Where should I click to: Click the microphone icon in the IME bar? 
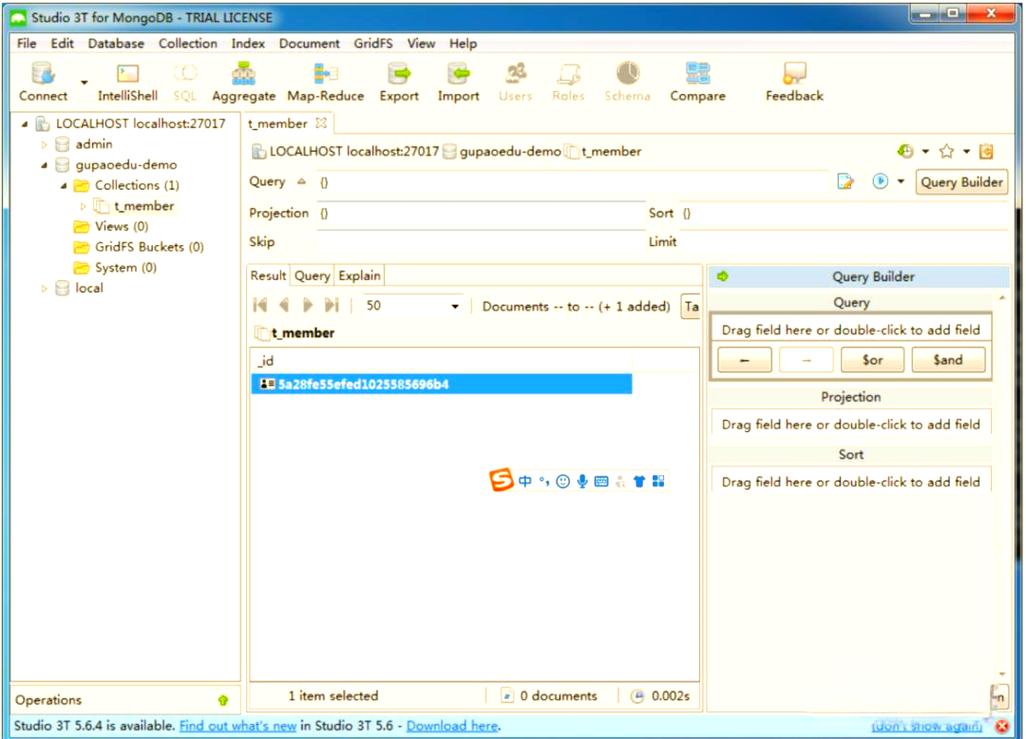click(x=582, y=482)
